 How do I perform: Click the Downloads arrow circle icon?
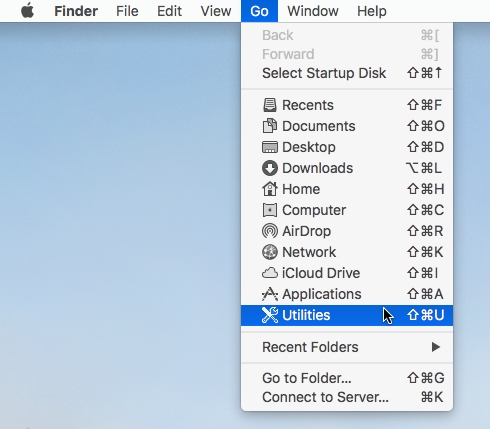pos(270,168)
